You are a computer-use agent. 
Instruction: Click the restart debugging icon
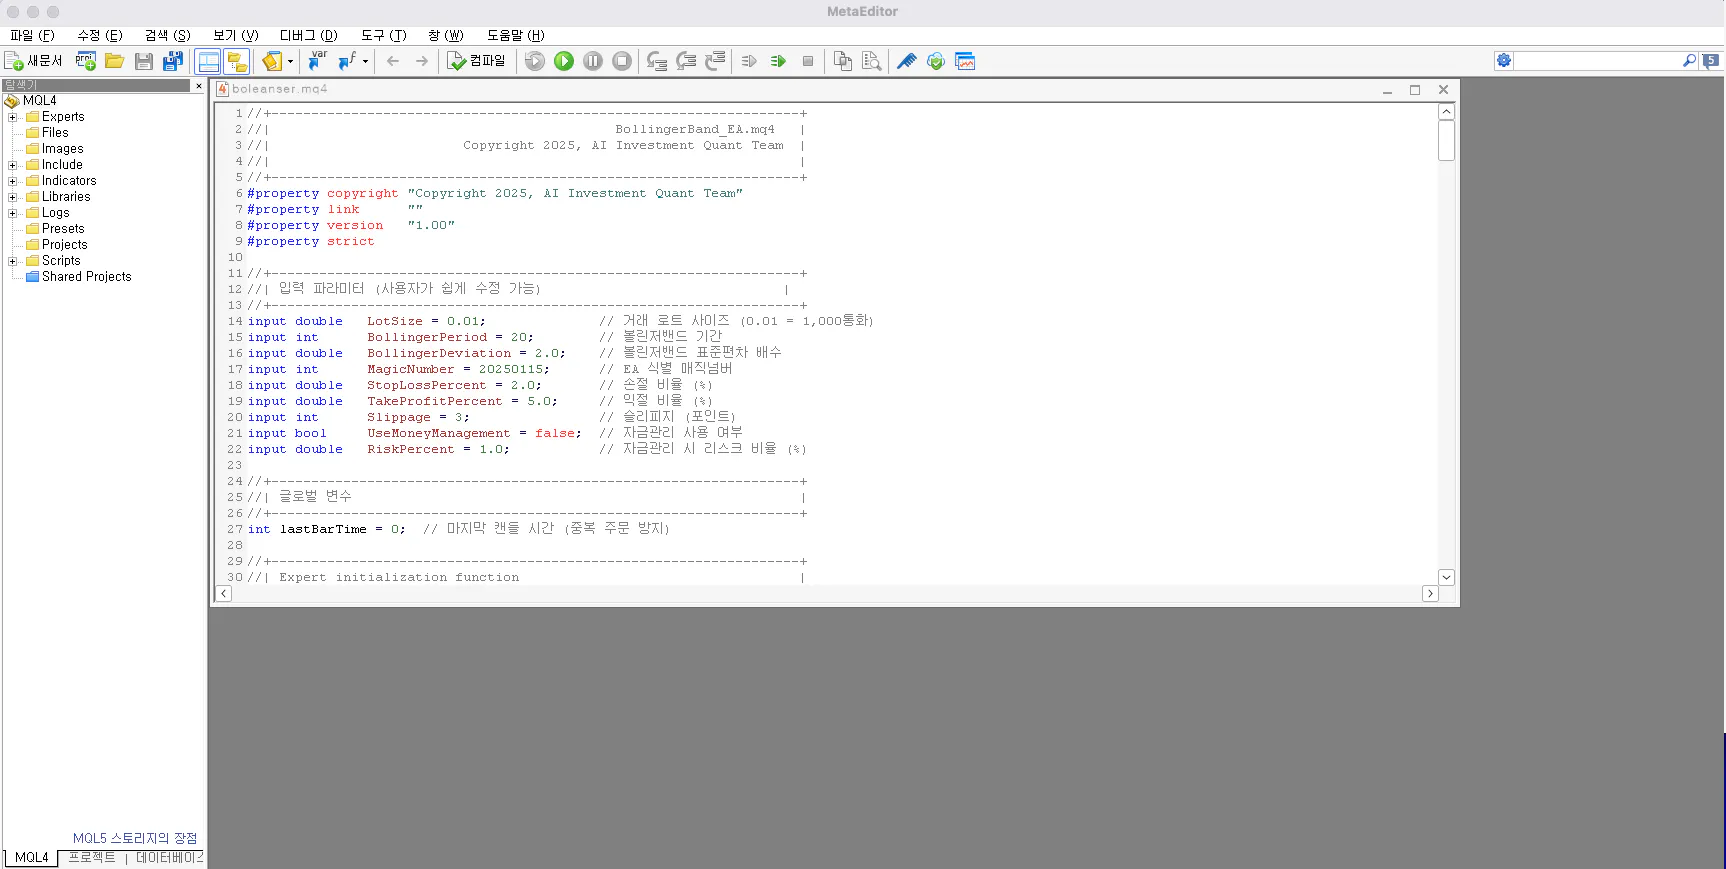[535, 61]
